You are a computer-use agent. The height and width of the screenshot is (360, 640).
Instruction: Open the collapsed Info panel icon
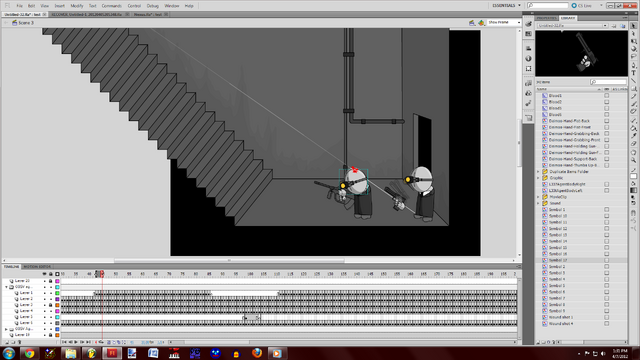pos(529,58)
